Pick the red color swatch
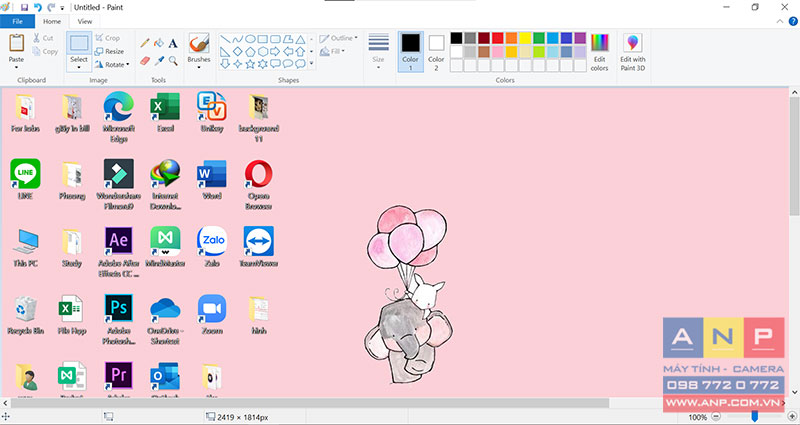Viewport: 800px width, 425px height. (497, 38)
